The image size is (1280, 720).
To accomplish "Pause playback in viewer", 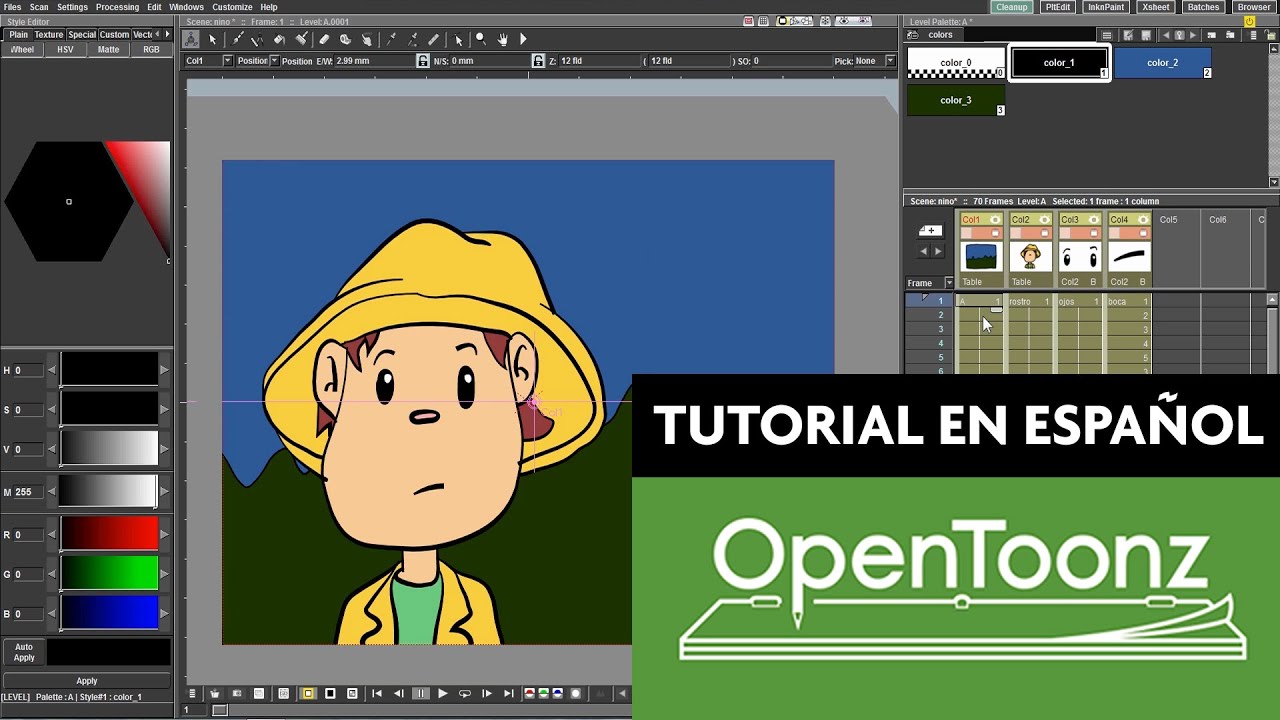I will coord(421,693).
